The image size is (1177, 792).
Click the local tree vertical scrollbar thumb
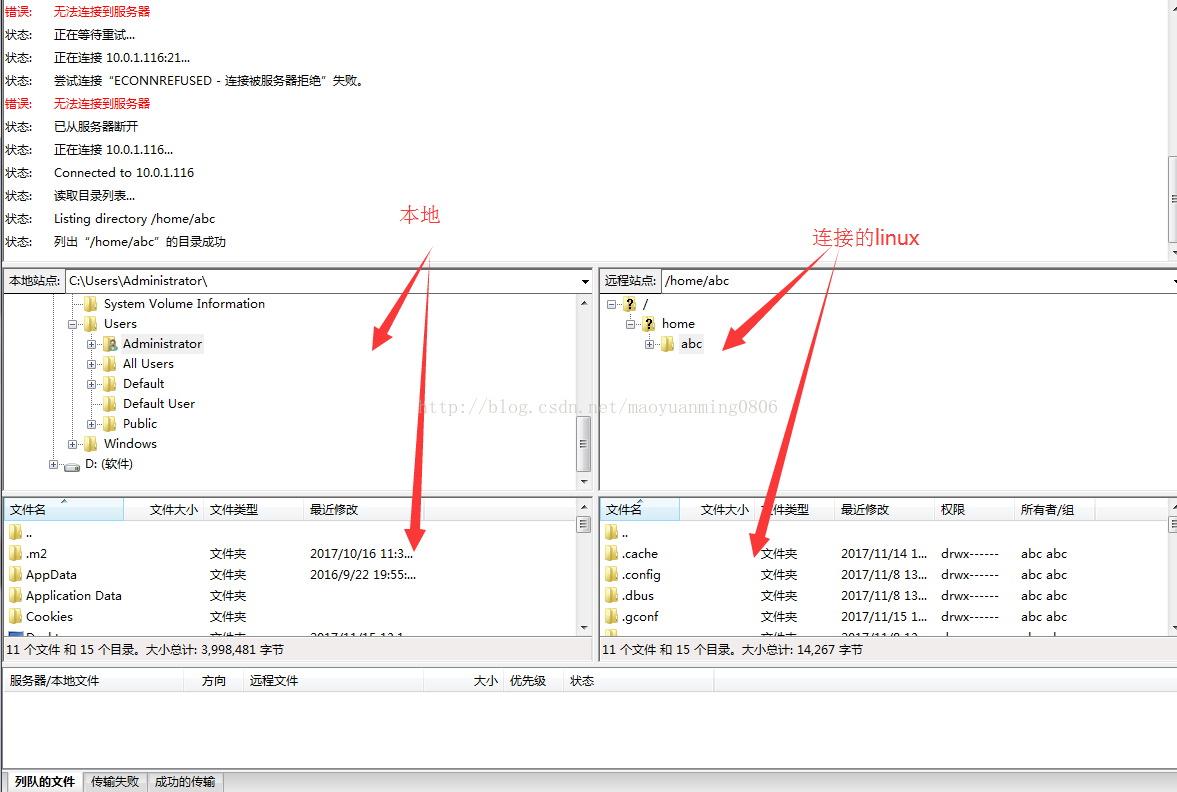pos(583,444)
